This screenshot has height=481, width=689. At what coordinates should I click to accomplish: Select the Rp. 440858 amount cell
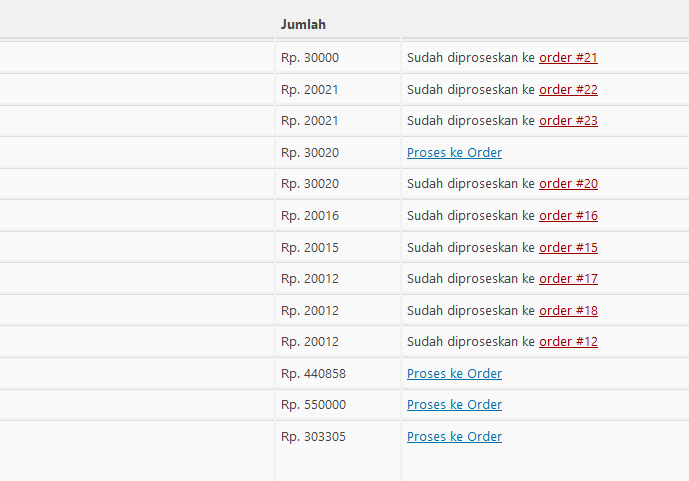[313, 374]
